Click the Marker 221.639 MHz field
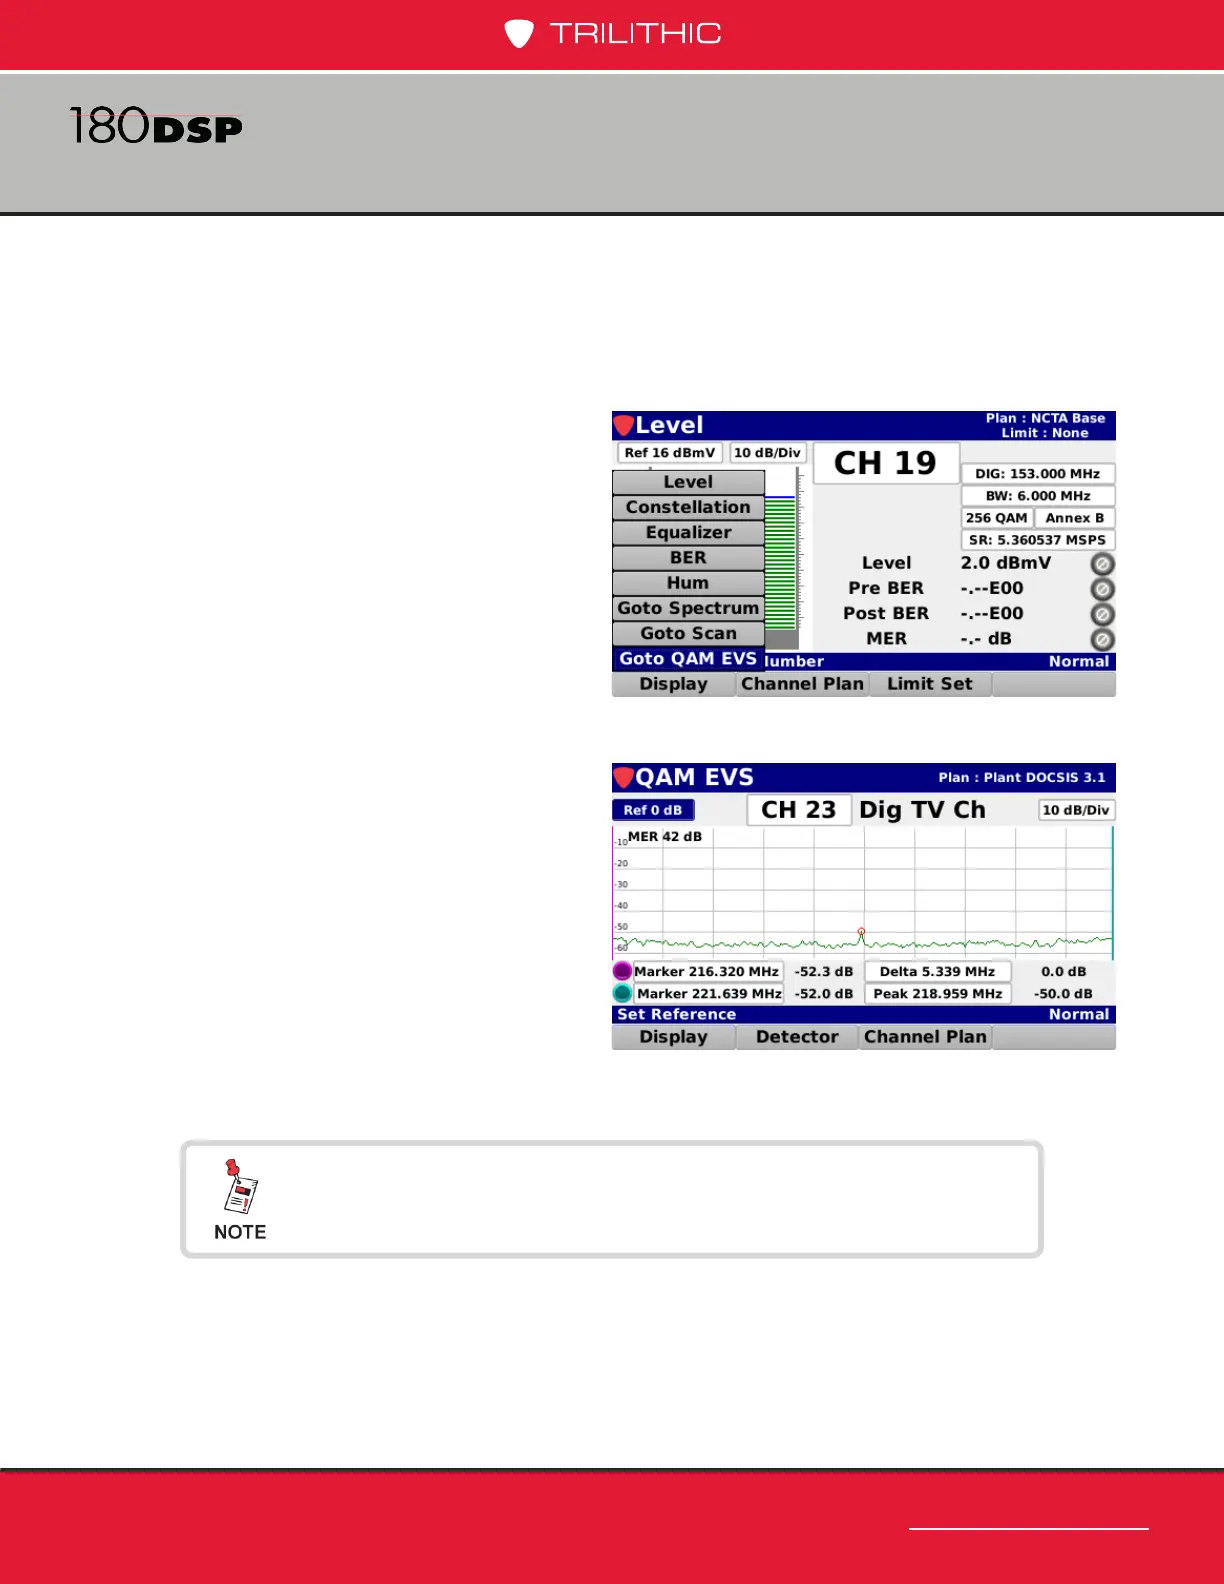 709,993
